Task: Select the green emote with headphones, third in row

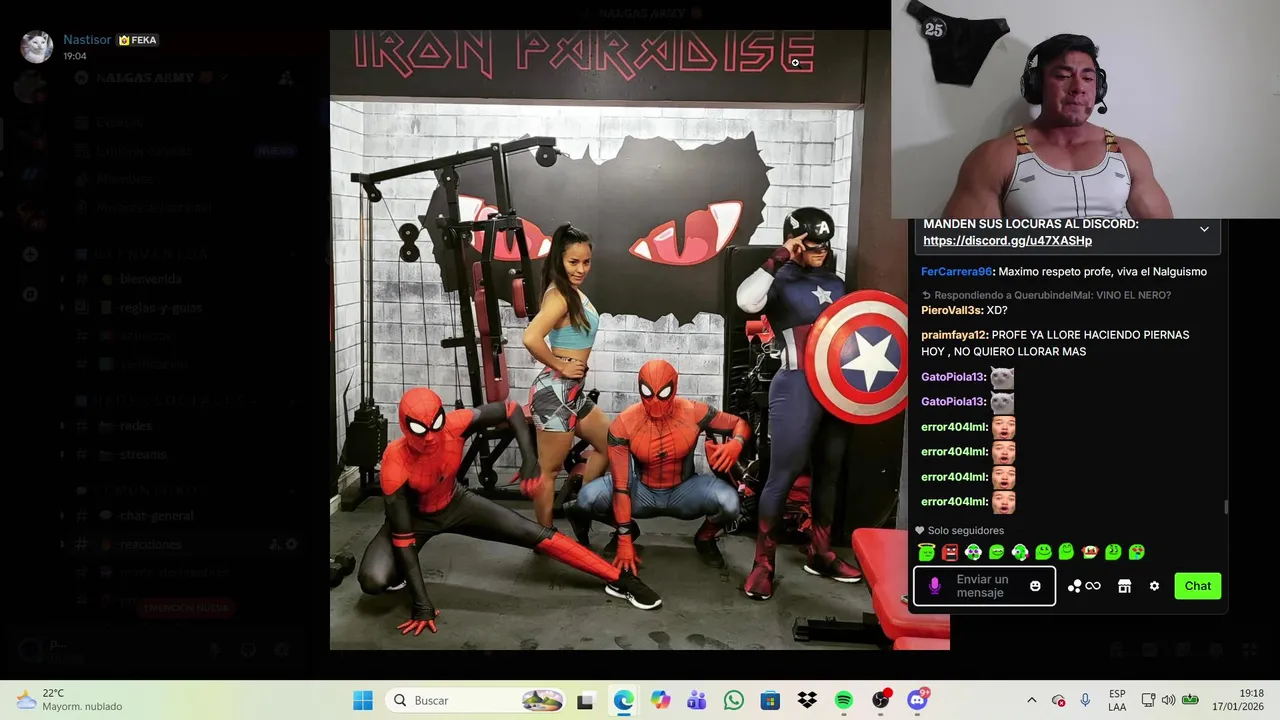Action: [973, 552]
